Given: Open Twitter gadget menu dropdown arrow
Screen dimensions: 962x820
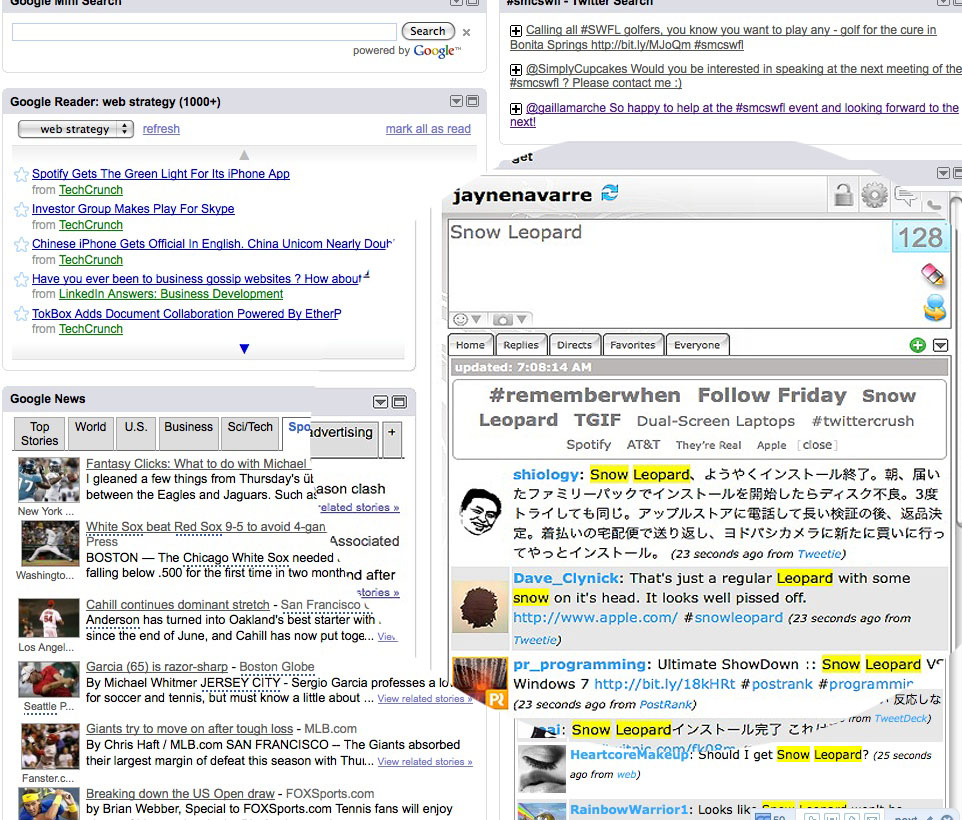Looking at the screenshot, I should pyautogui.click(x=944, y=174).
